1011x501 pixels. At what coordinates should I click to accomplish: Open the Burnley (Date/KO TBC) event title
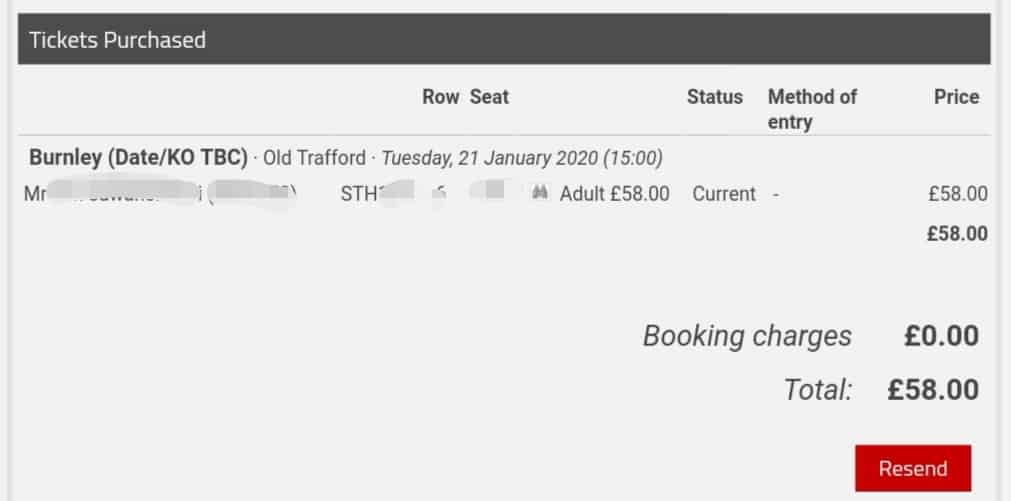click(139, 157)
